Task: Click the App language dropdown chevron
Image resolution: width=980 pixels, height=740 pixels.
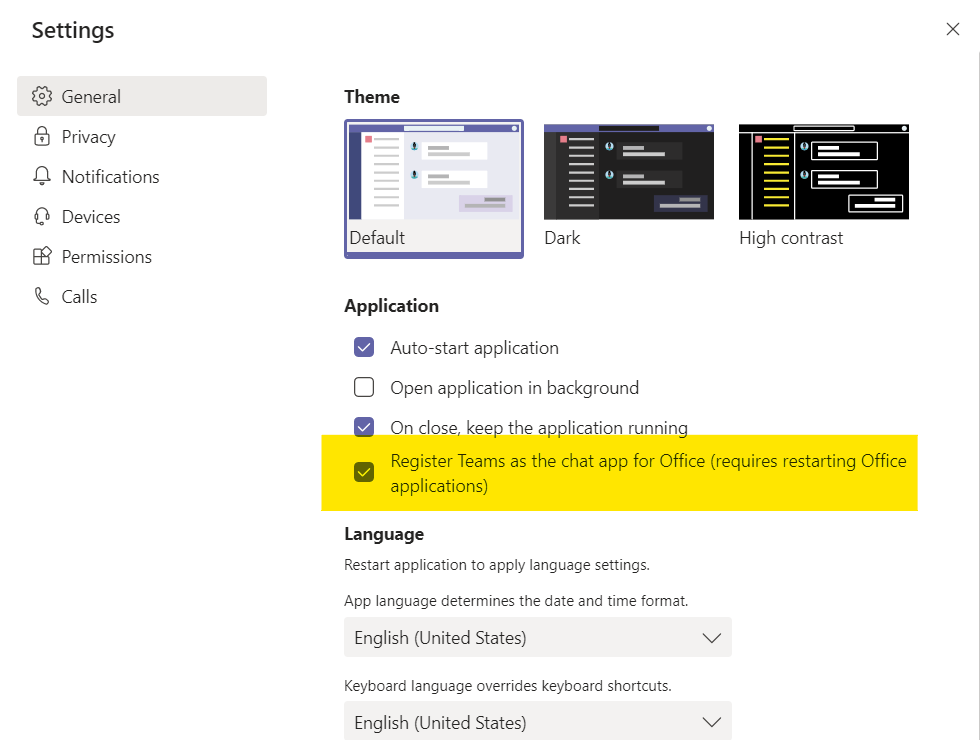Action: click(711, 638)
